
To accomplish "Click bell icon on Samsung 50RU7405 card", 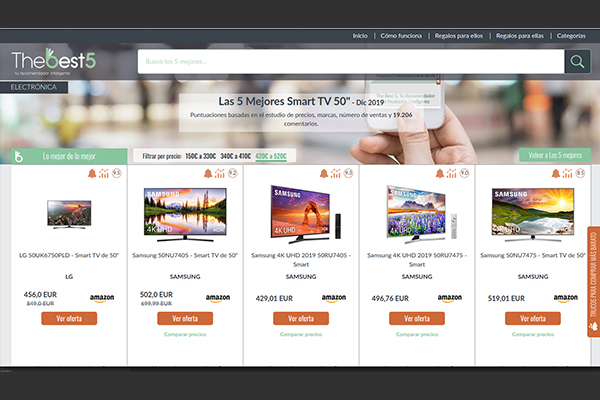I will [322, 173].
